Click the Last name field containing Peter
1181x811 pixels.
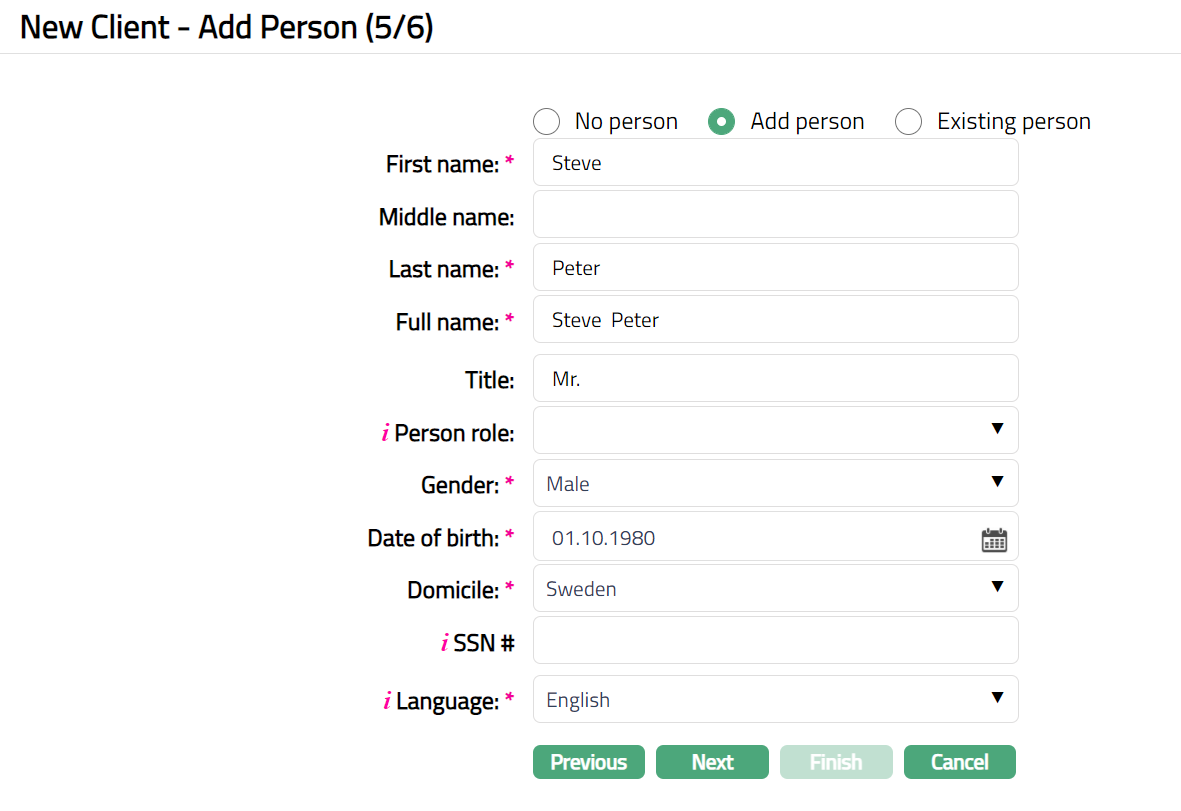(775, 268)
